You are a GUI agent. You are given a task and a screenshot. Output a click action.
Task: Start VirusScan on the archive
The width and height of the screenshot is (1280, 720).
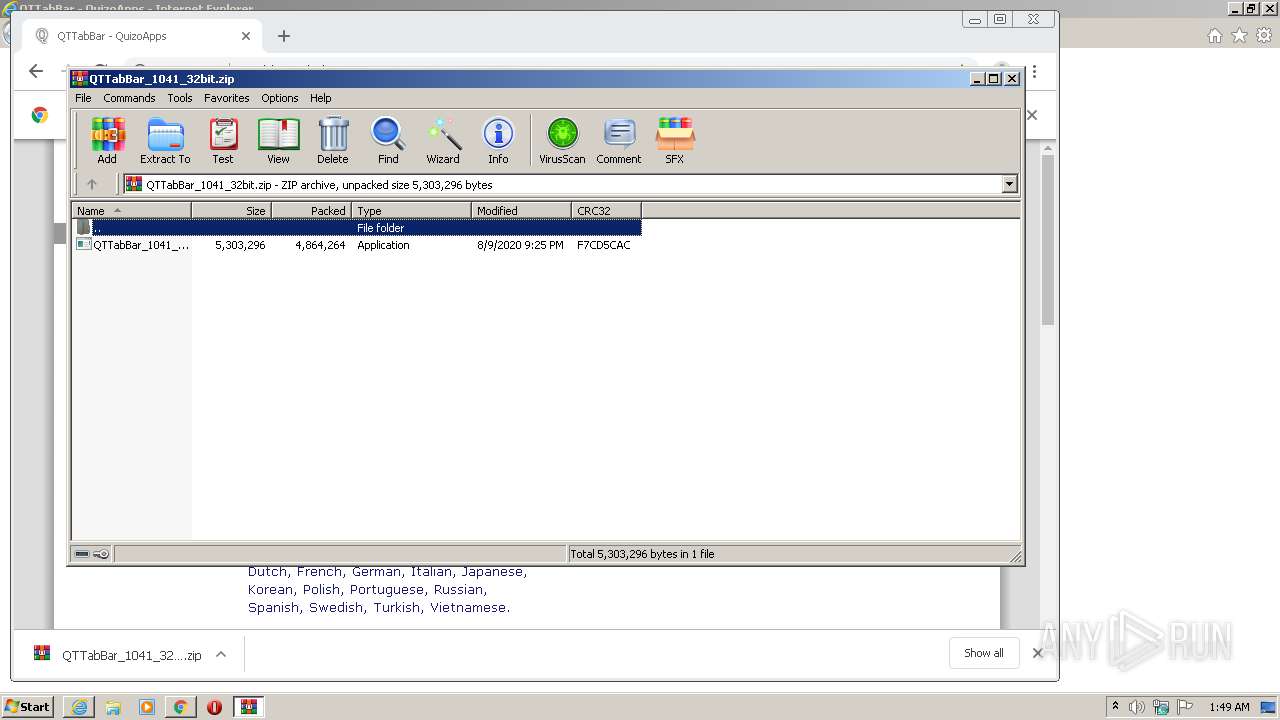(x=562, y=140)
